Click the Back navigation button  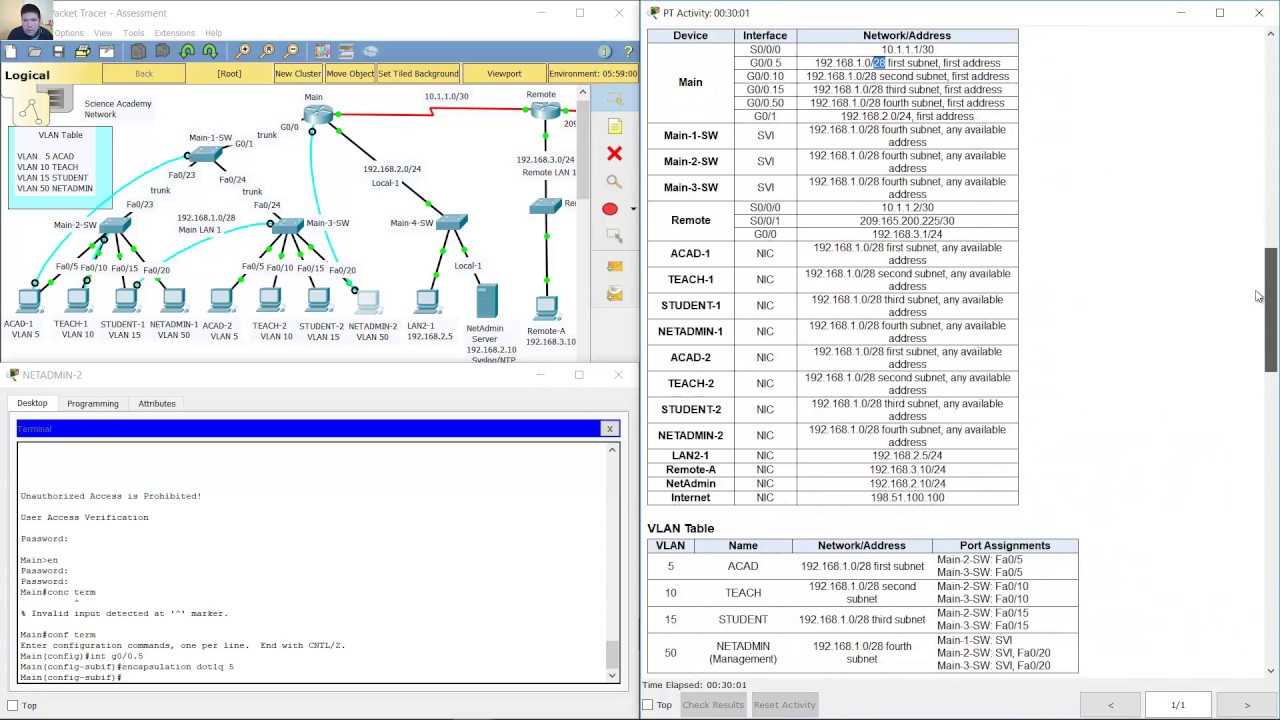coord(144,74)
